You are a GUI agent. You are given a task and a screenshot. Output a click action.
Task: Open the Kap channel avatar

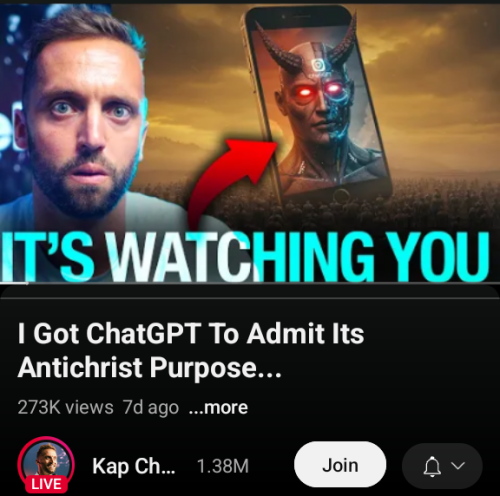[x=46, y=465]
